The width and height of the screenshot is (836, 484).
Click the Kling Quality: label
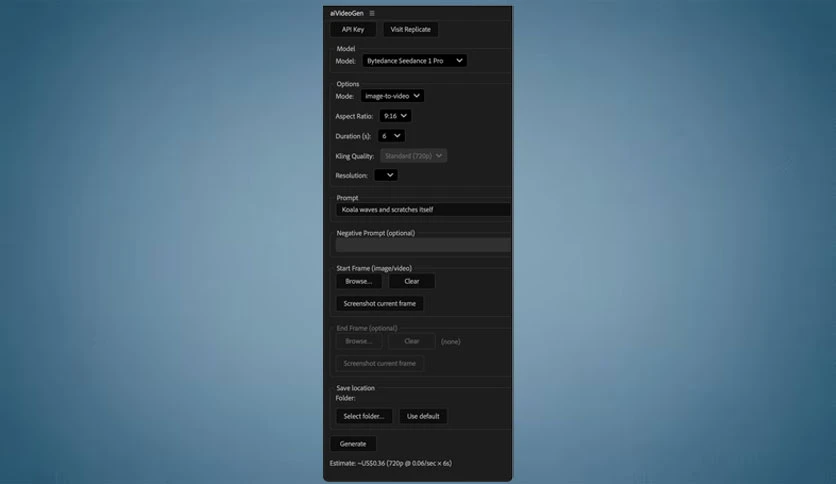click(x=355, y=156)
